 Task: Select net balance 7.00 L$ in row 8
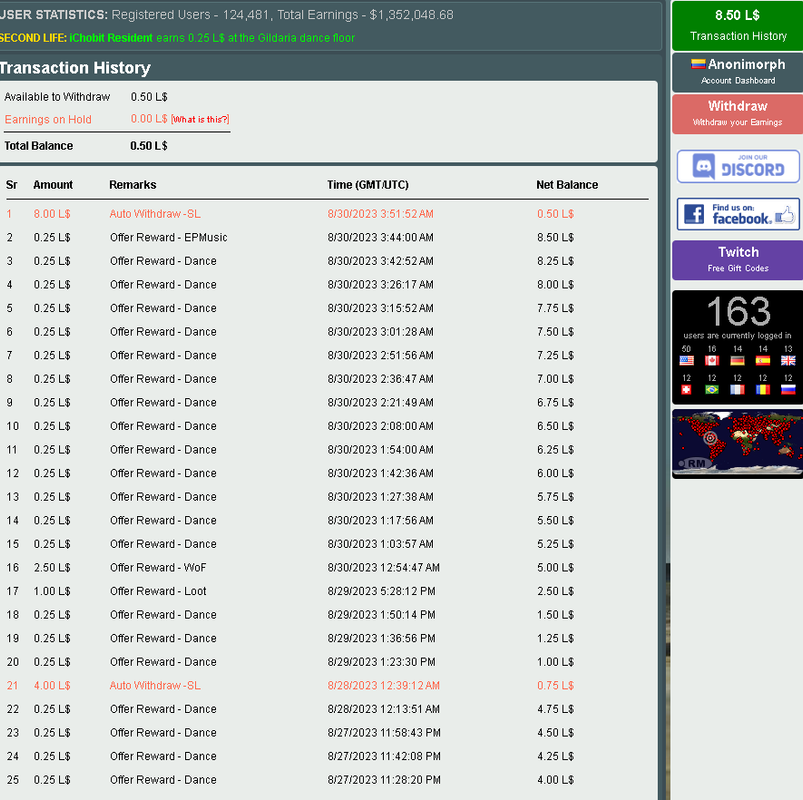pyautogui.click(x=556, y=378)
